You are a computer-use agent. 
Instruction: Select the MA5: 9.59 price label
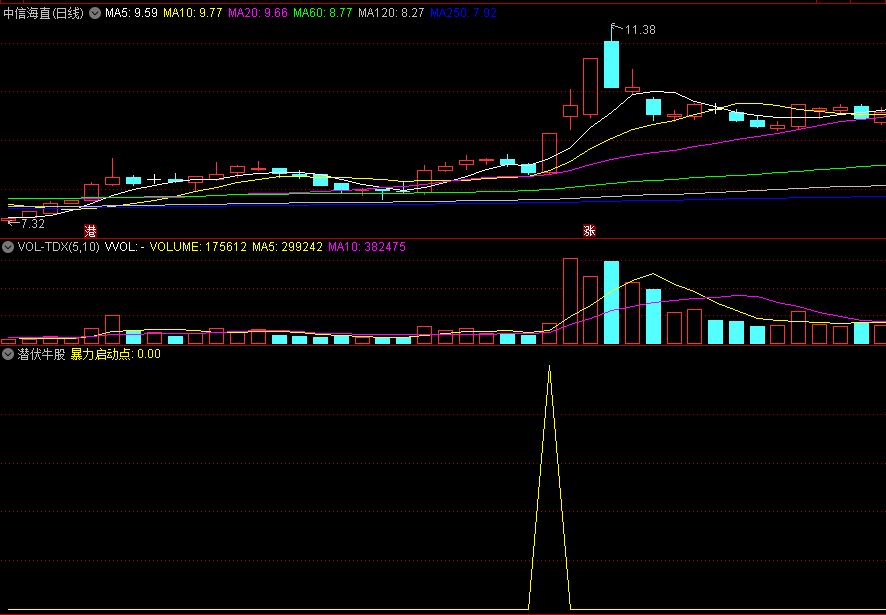pos(131,14)
